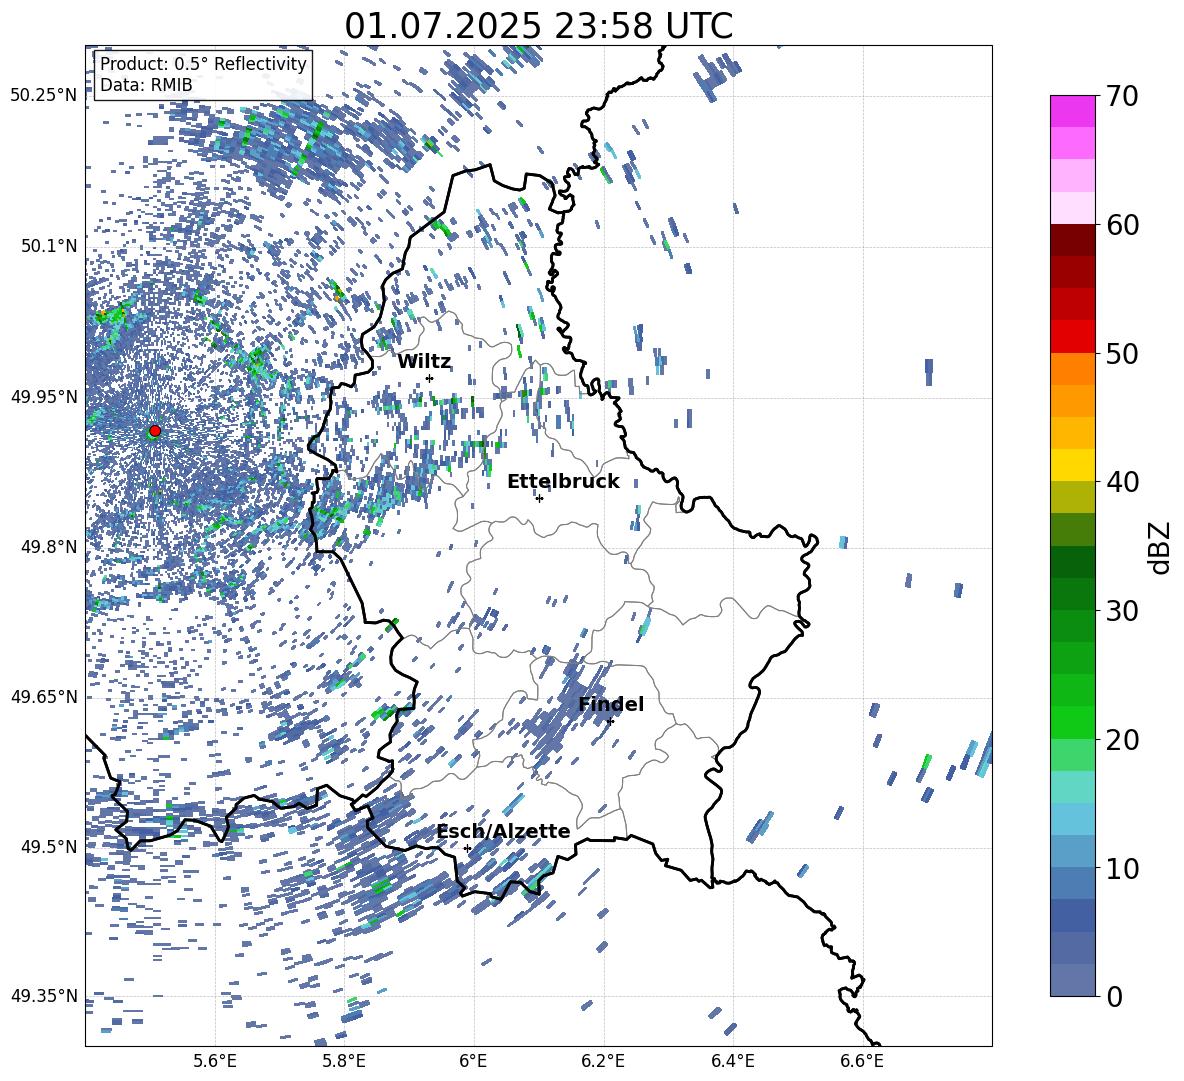
Task: Select the Wiltz city label
Action: coord(424,362)
